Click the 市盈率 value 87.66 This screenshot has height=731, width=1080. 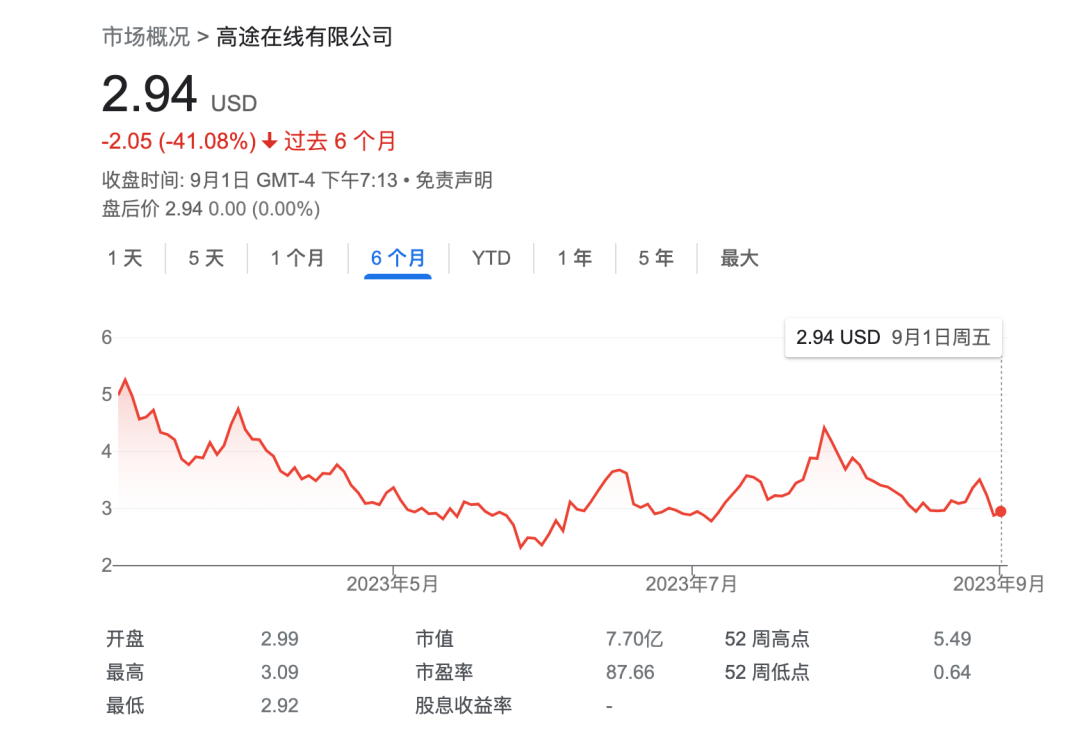coord(630,672)
